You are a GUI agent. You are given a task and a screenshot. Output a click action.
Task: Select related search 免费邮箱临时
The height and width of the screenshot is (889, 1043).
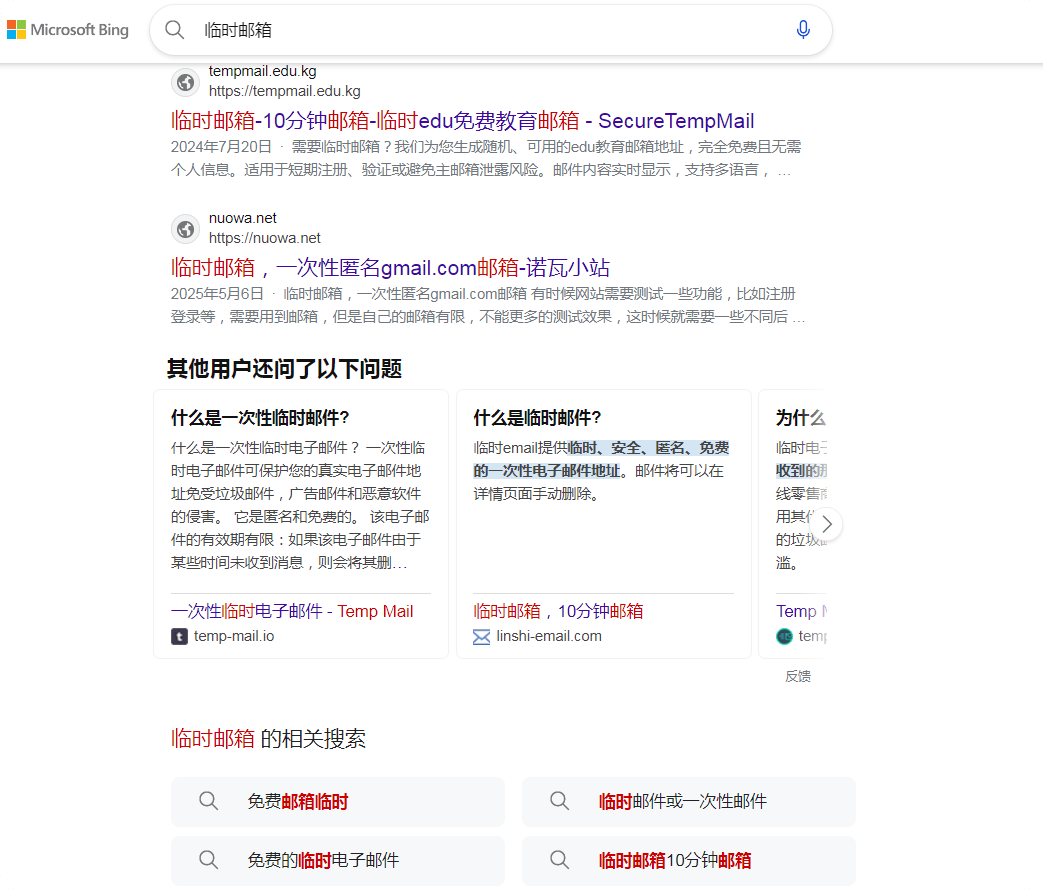coord(338,802)
